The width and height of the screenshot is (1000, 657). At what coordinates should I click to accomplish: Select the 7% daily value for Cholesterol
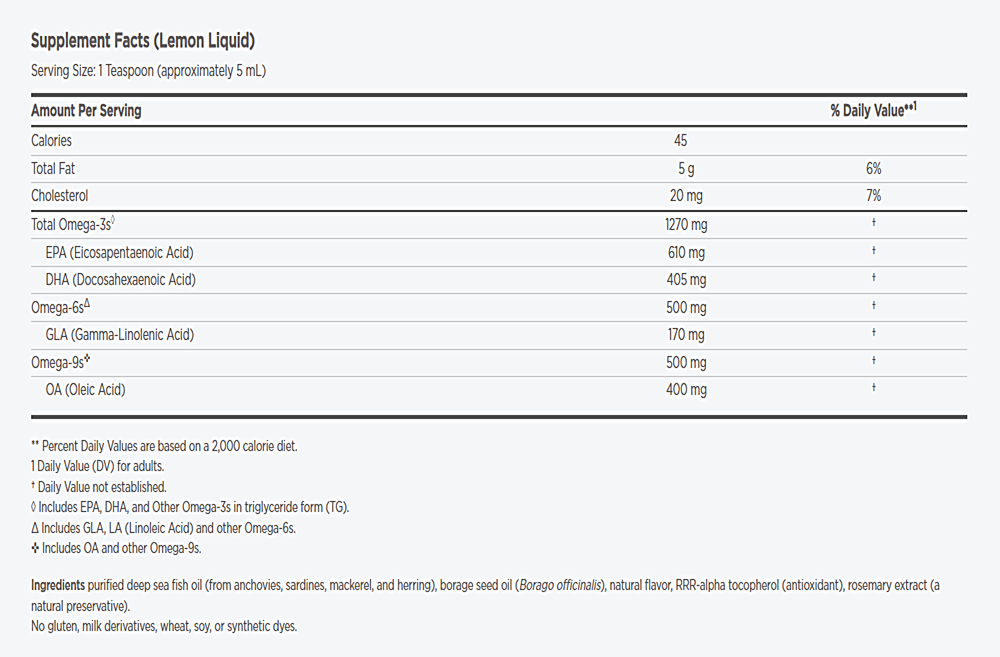(x=873, y=196)
